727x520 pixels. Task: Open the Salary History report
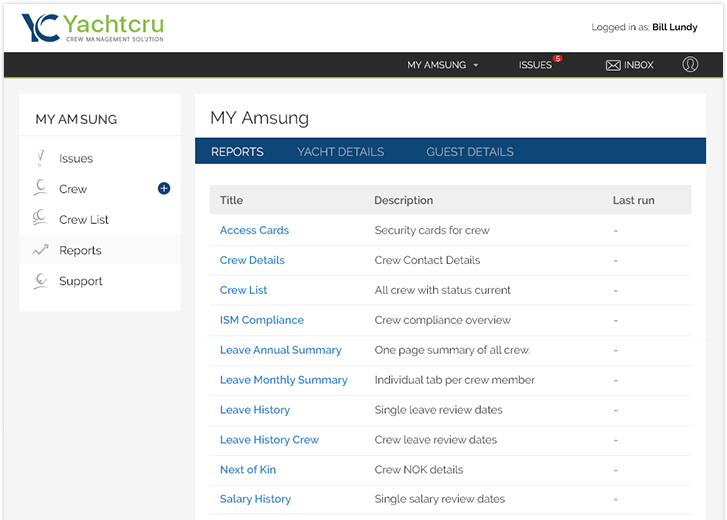point(255,499)
